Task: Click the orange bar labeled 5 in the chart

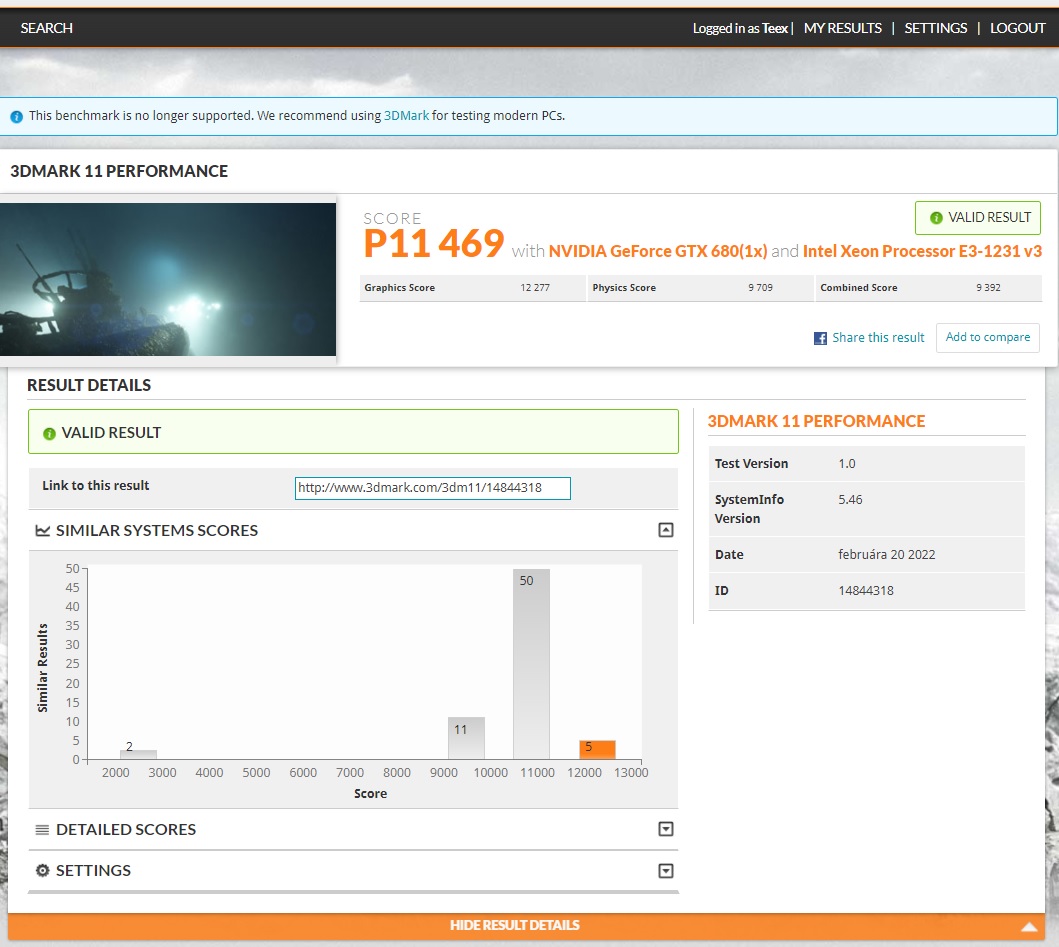Action: 597,750
